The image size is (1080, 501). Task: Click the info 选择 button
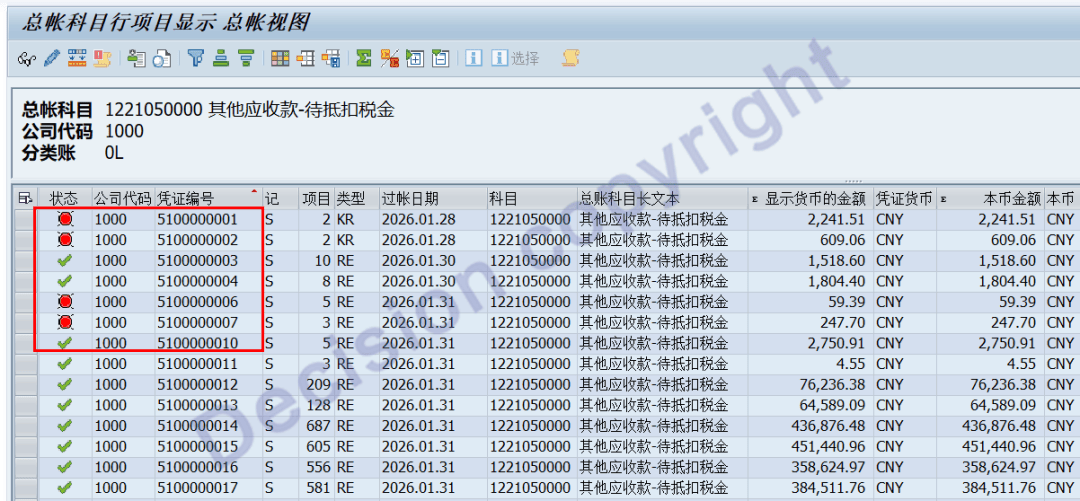pos(515,59)
